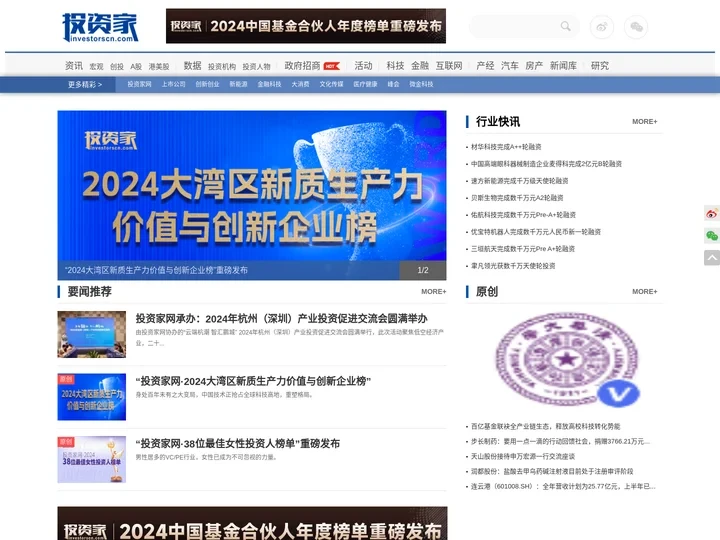720x540 pixels.
Task: Open the Weibo icon in the header
Action: (x=602, y=27)
